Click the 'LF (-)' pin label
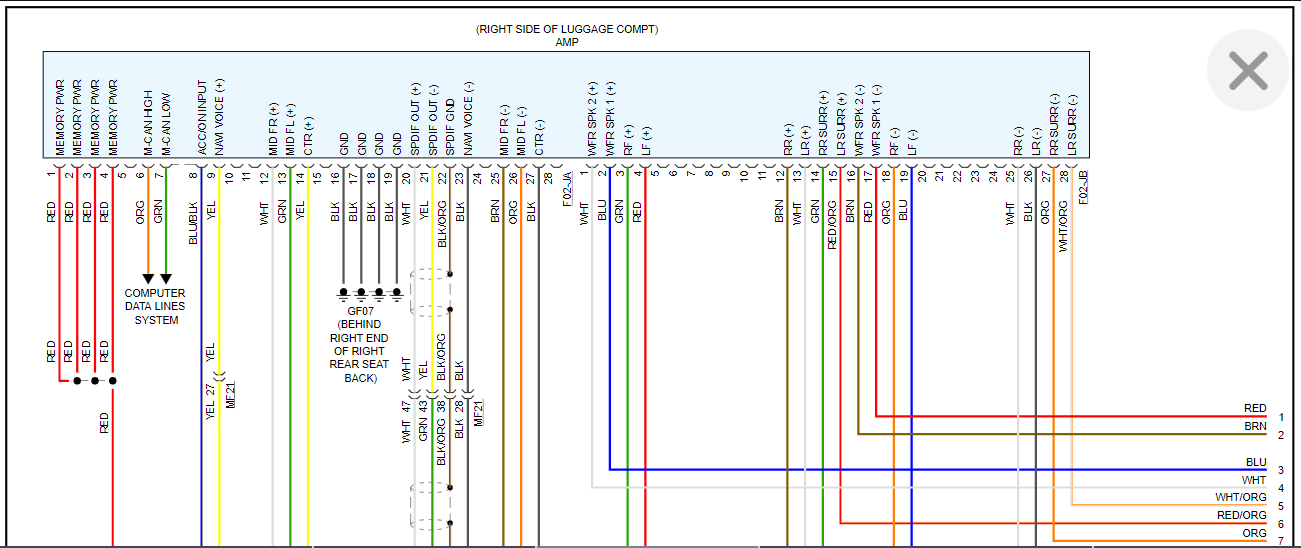 (x=912, y=140)
